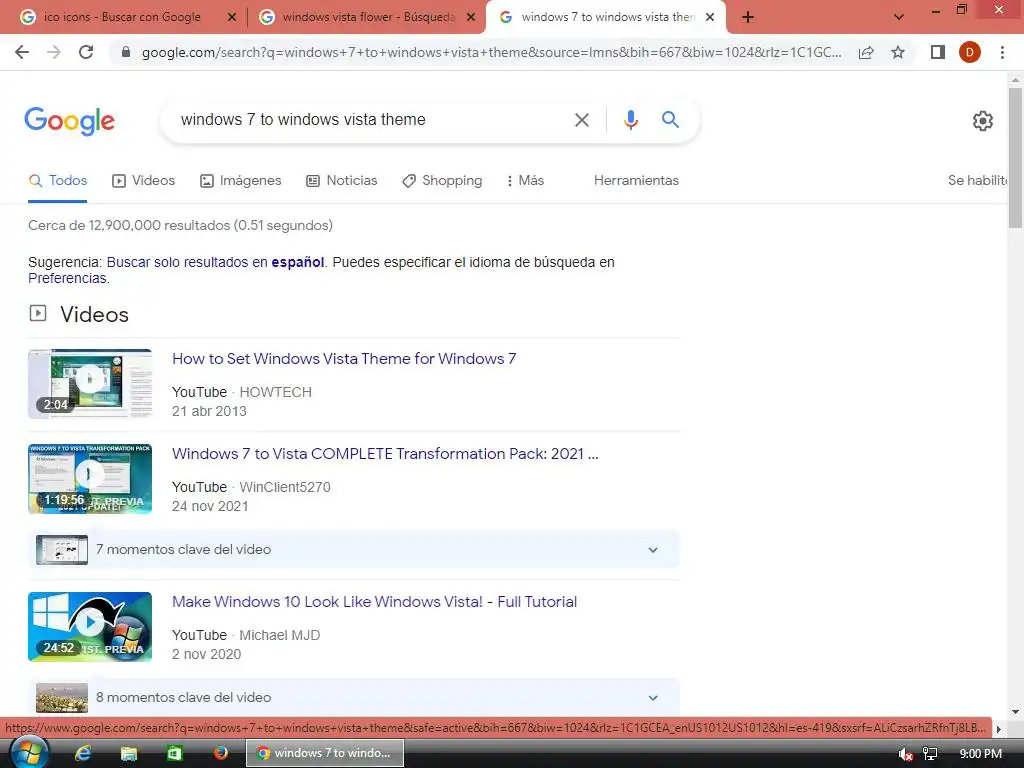Open File Explorer from the taskbar
The height and width of the screenshot is (768, 1024).
click(x=129, y=753)
